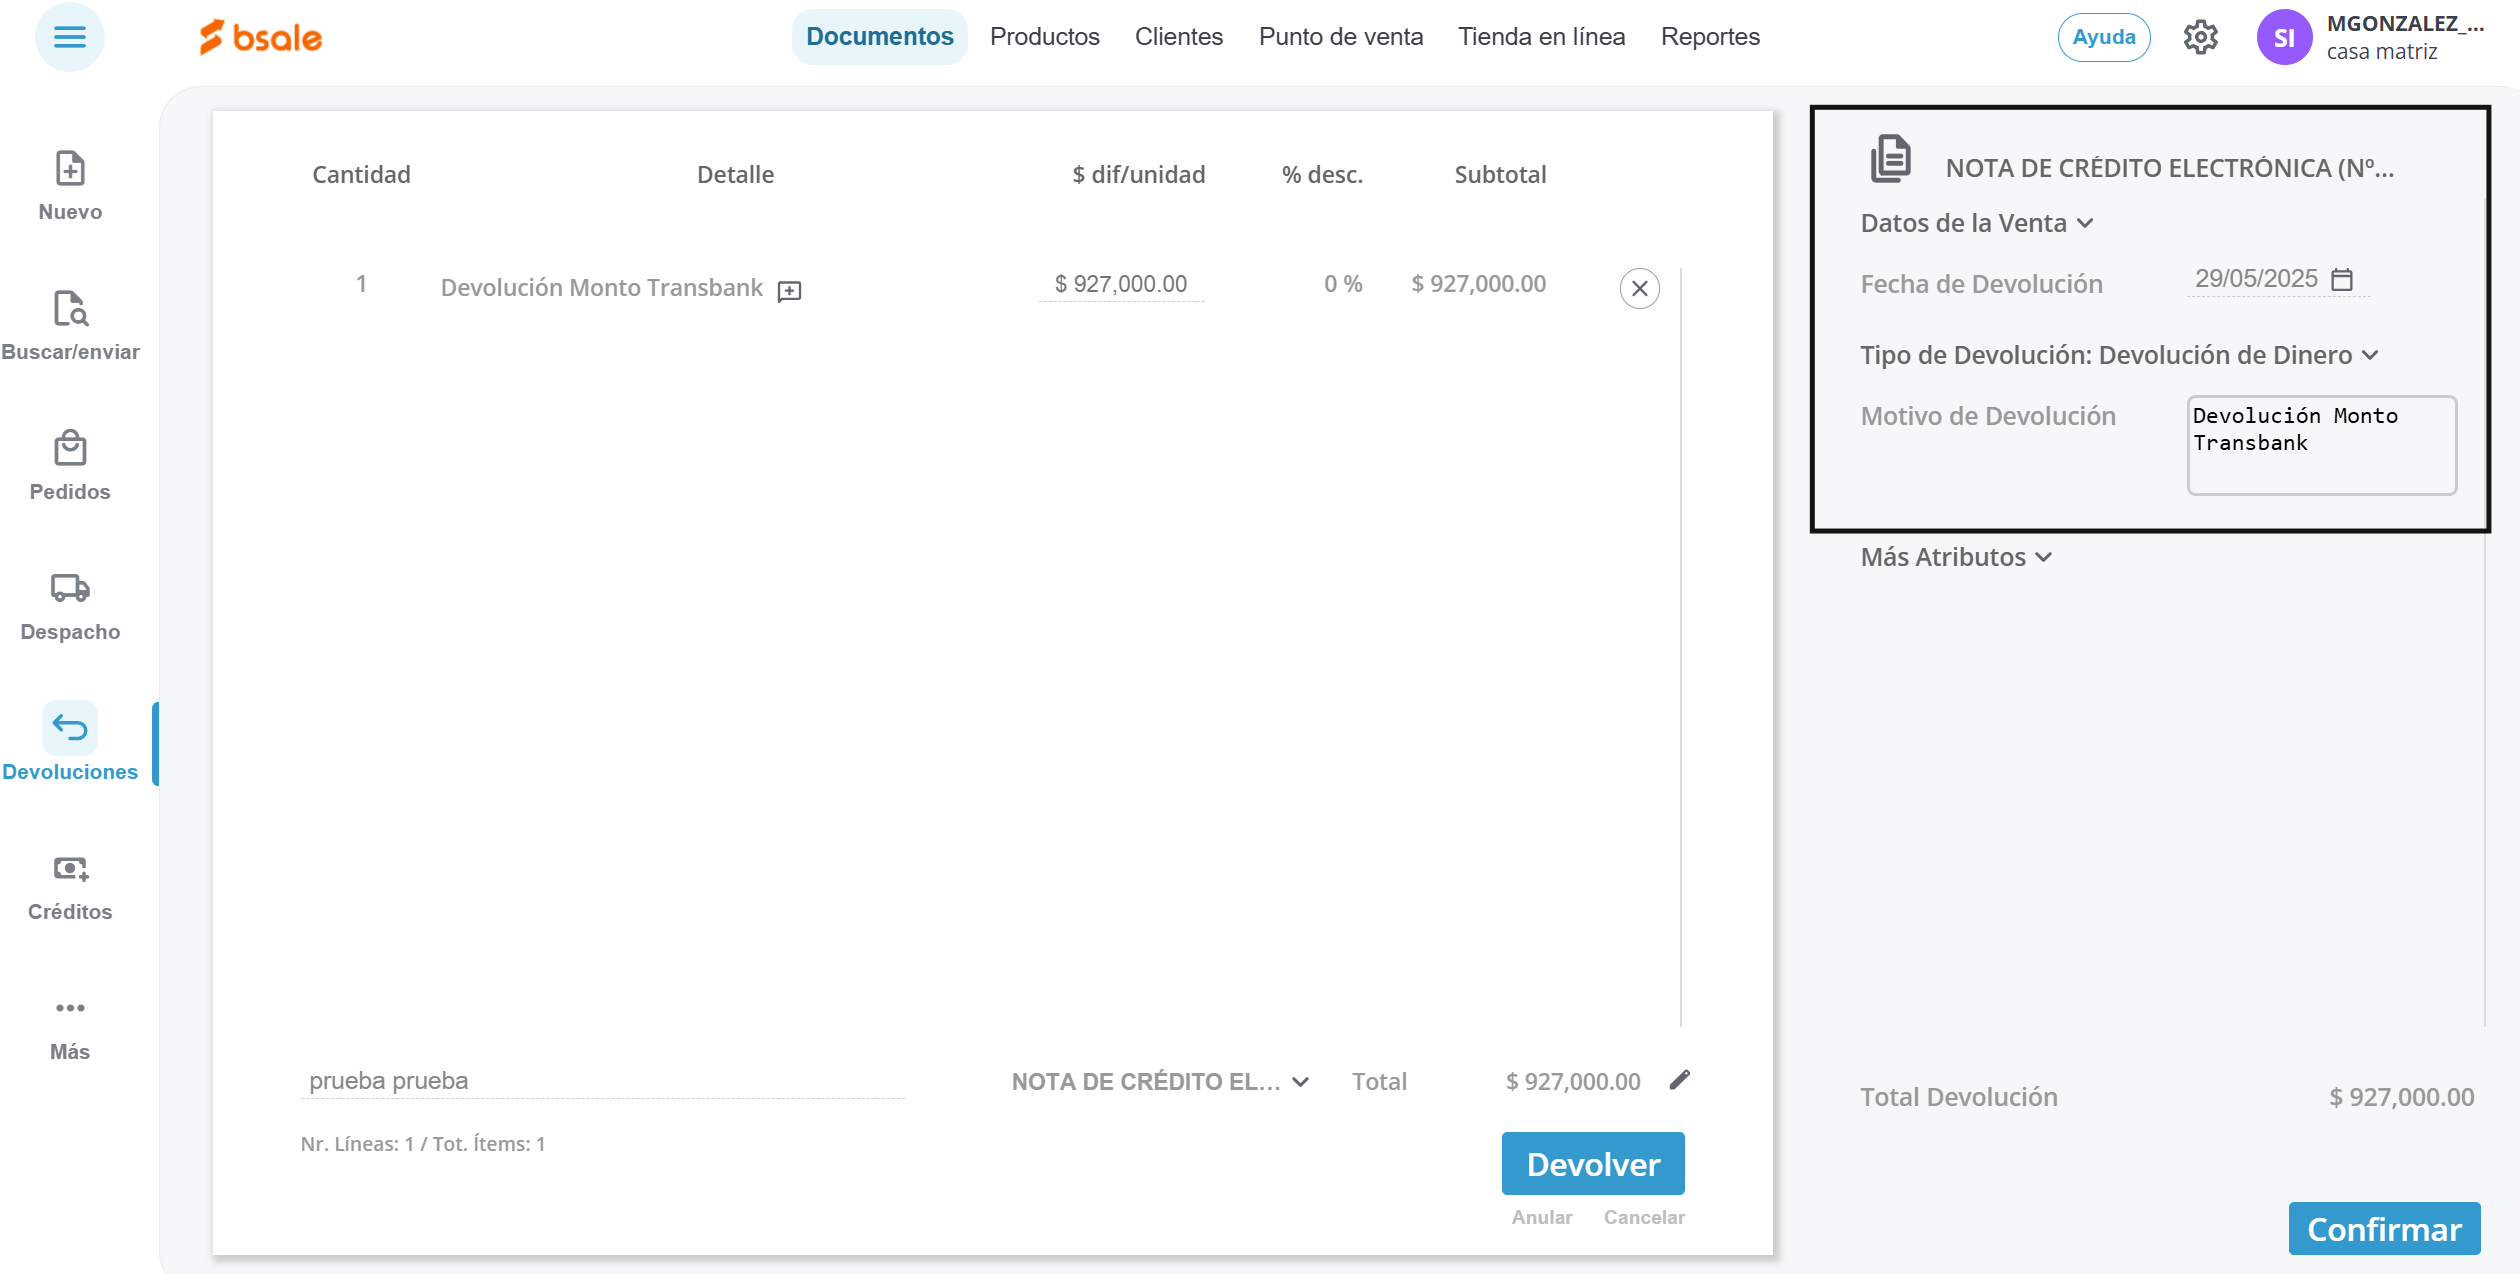The image size is (2520, 1274).
Task: Remove the Devolución Monto Transbank line
Action: point(1639,289)
